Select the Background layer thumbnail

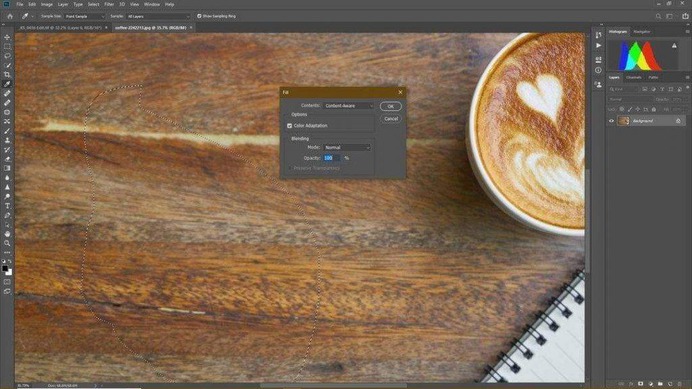coord(623,121)
